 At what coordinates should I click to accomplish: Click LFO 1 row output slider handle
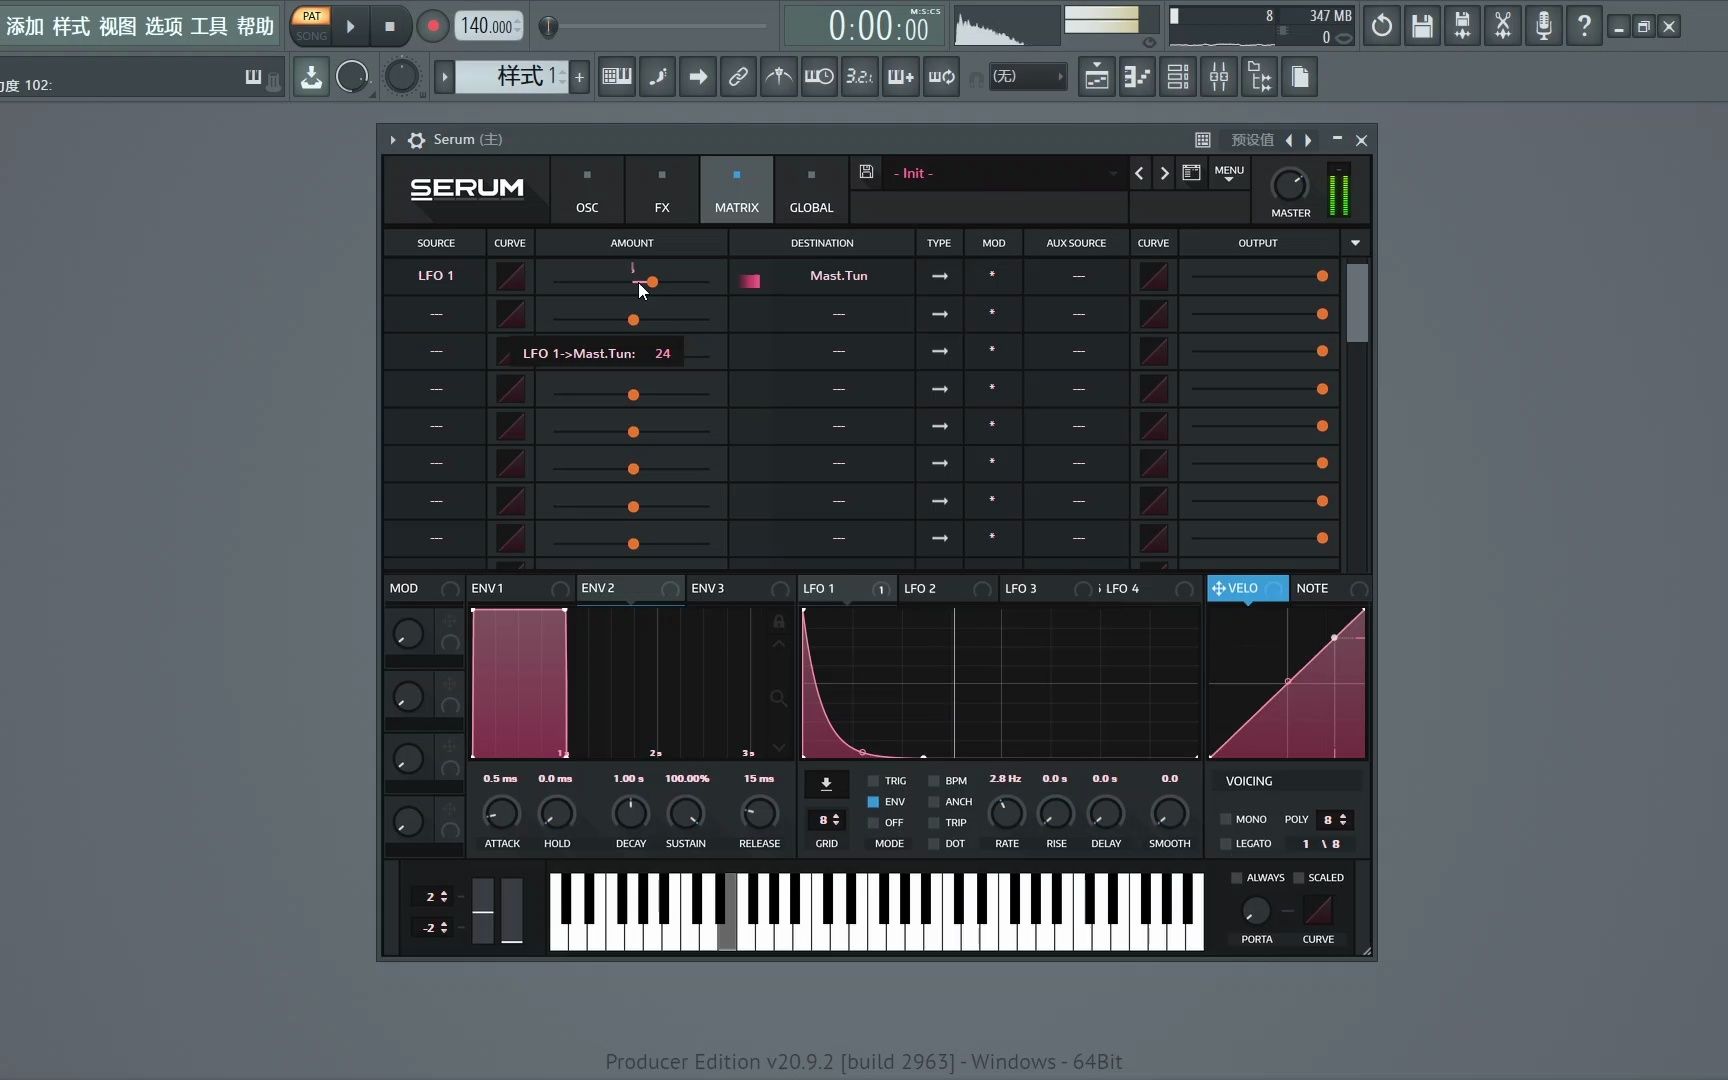tap(1322, 276)
